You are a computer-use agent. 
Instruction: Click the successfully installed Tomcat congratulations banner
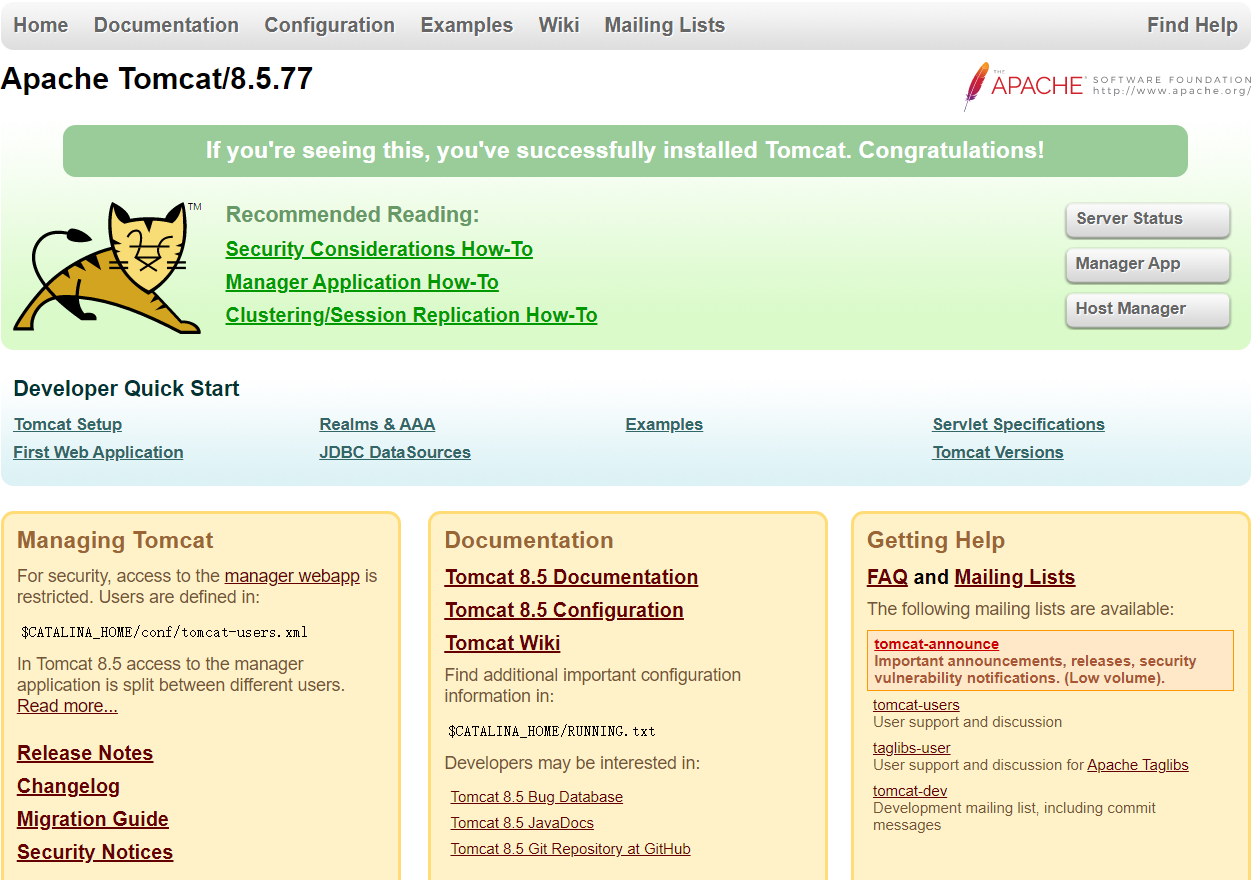[625, 151]
